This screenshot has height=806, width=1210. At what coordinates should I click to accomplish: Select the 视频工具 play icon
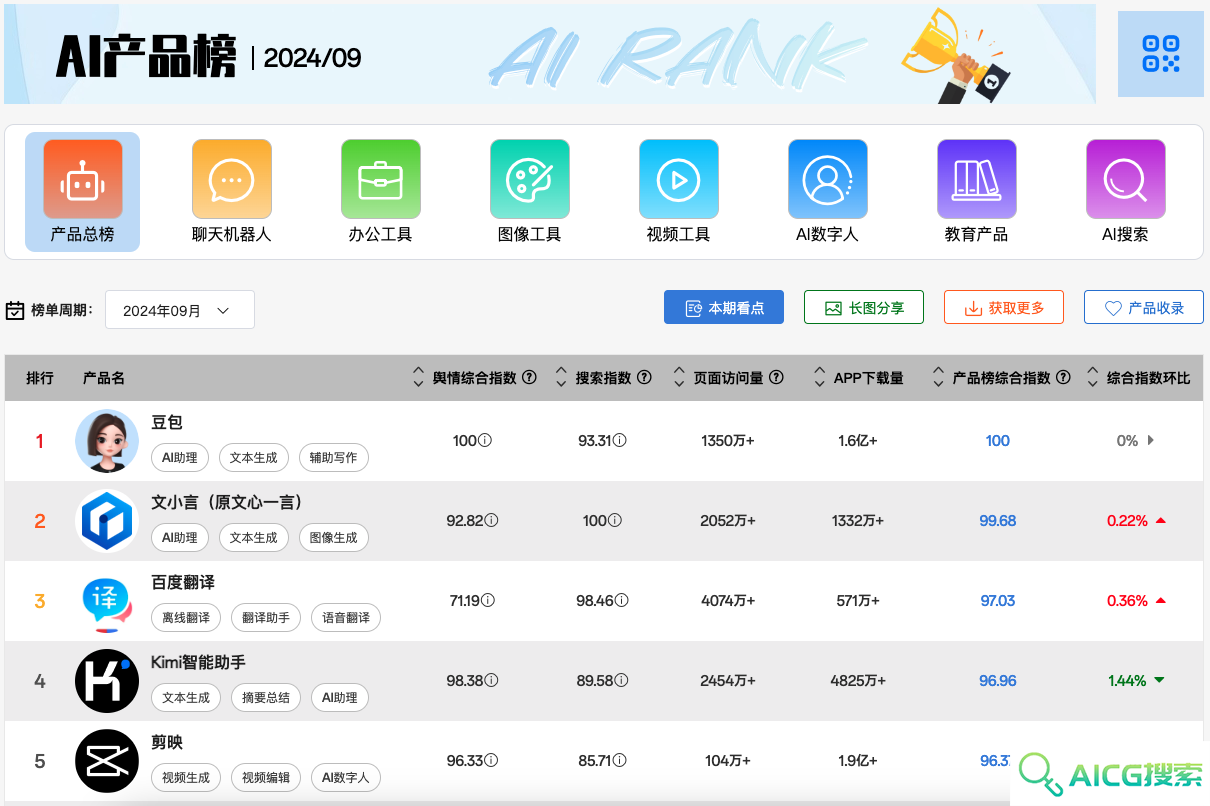[679, 180]
